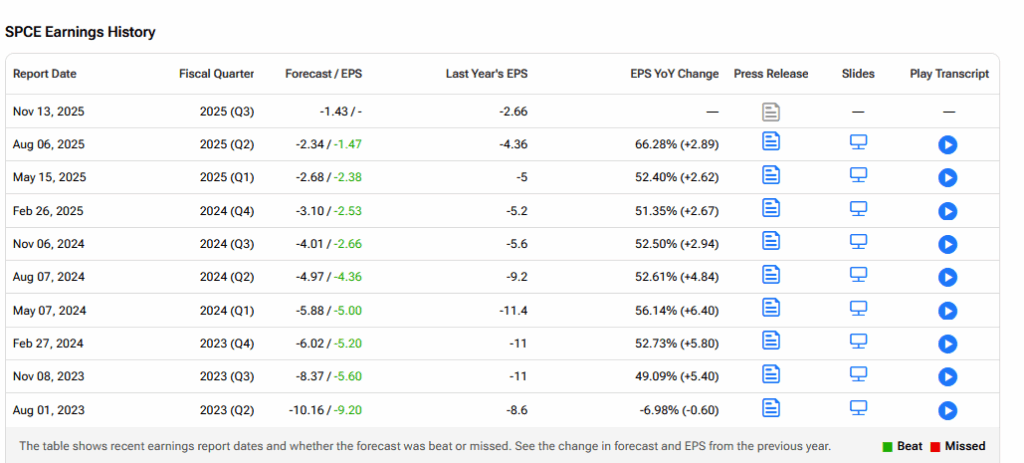Open the Aug 01, 2023 press release
The image size is (1024, 463).
tap(771, 408)
